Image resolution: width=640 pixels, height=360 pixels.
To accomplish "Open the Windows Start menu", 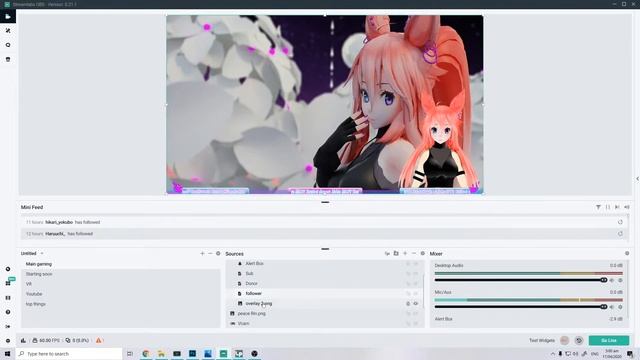I will pyautogui.click(x=7, y=353).
